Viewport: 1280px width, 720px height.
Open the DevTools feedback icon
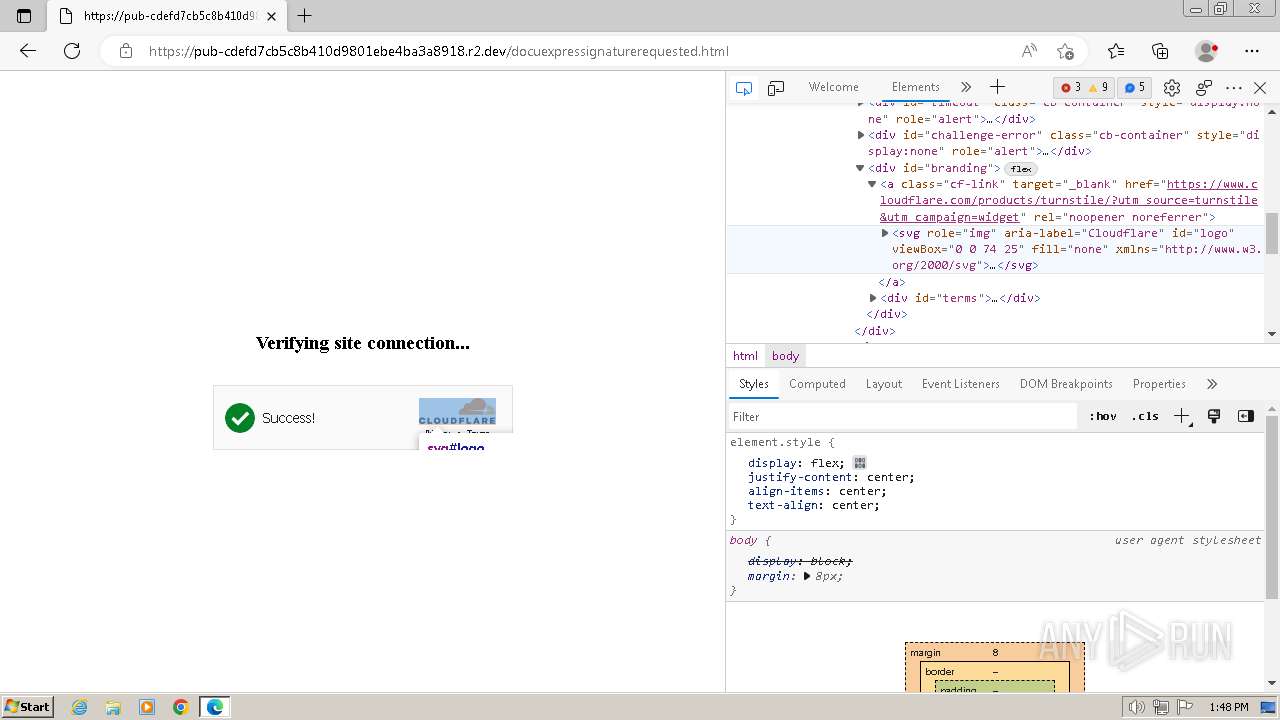pos(1204,88)
